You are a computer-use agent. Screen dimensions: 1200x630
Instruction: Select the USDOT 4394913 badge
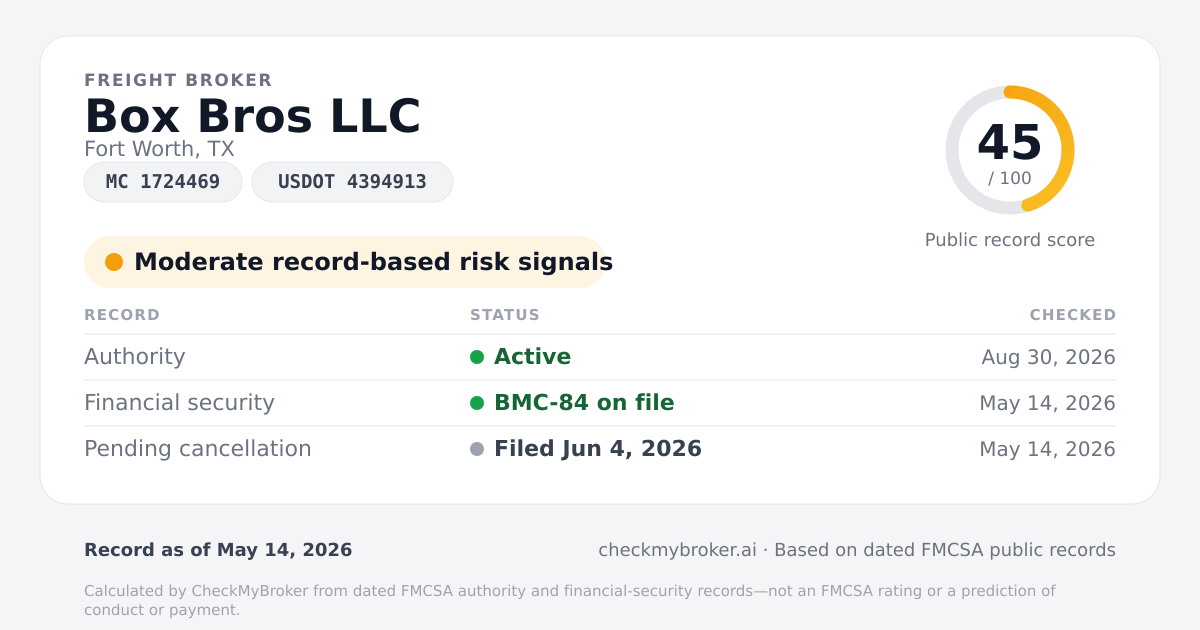pyautogui.click(x=352, y=182)
